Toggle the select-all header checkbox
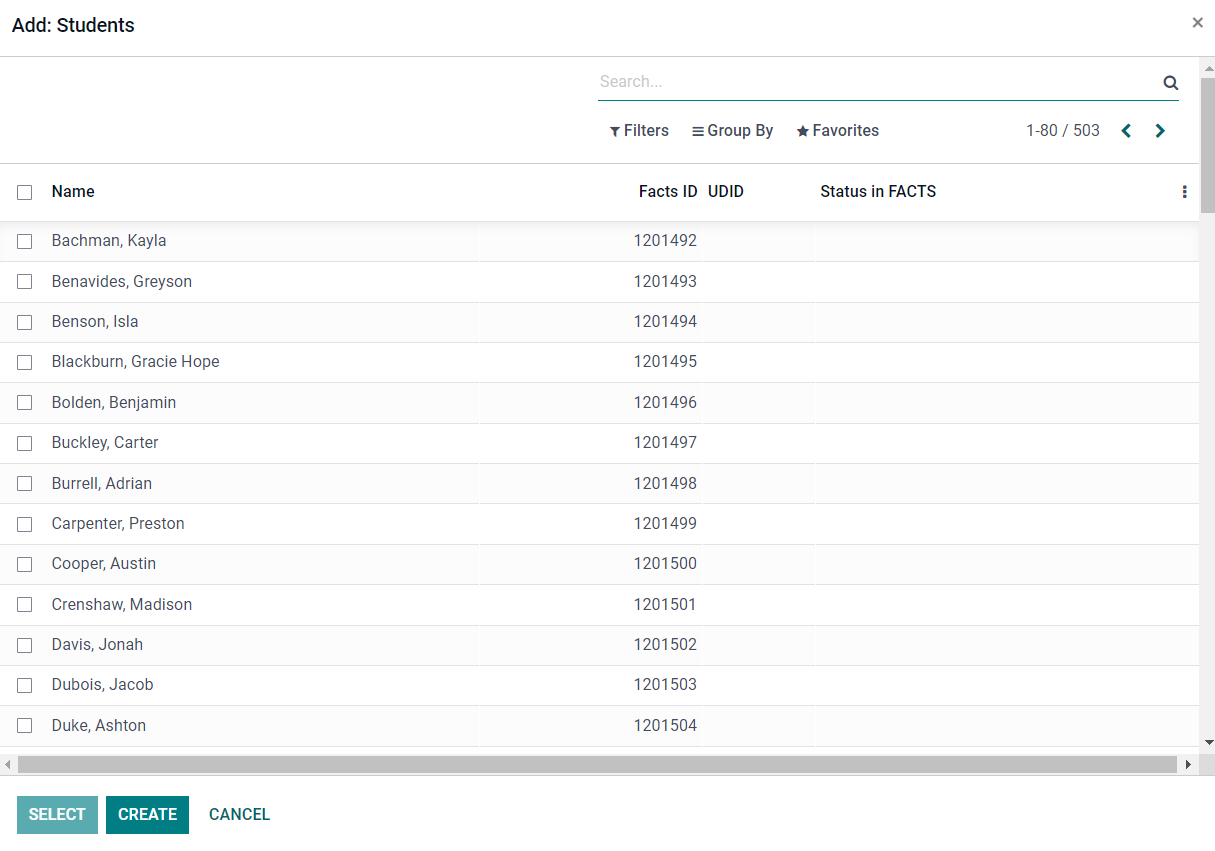 (x=25, y=192)
